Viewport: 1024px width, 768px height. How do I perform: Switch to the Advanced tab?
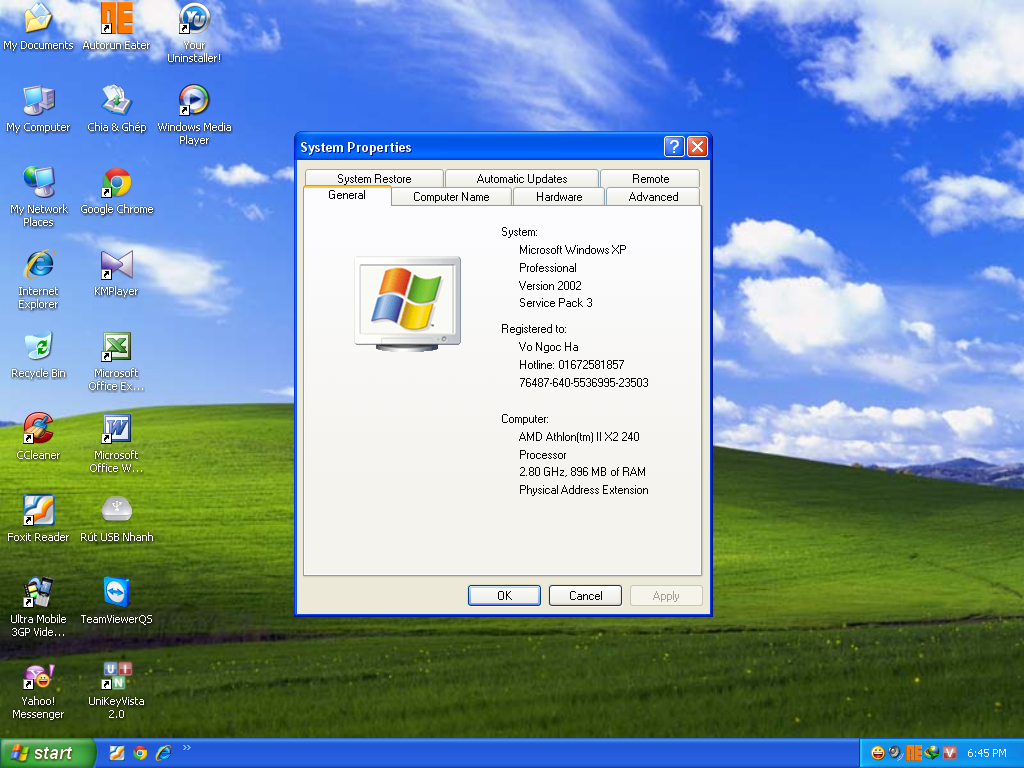[653, 197]
